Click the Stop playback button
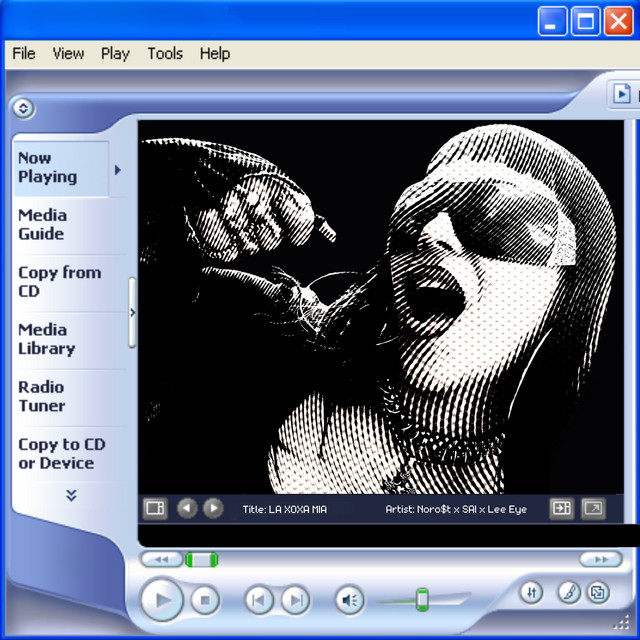 click(x=205, y=600)
